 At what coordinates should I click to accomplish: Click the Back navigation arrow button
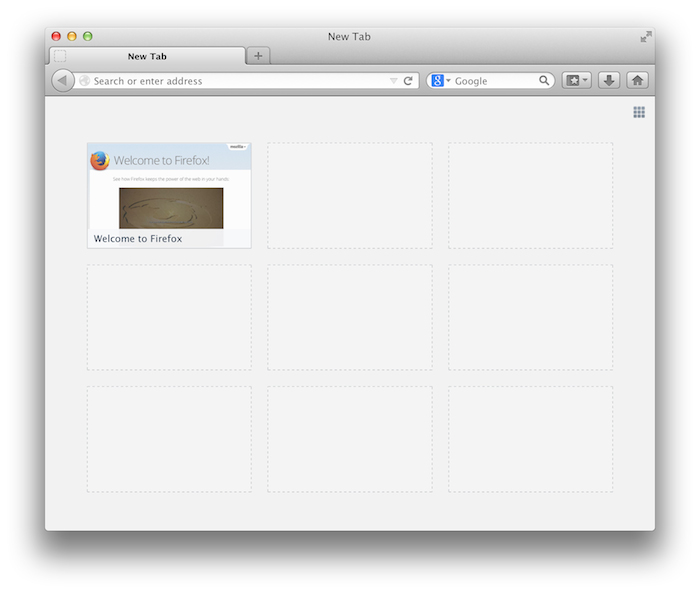click(x=62, y=81)
